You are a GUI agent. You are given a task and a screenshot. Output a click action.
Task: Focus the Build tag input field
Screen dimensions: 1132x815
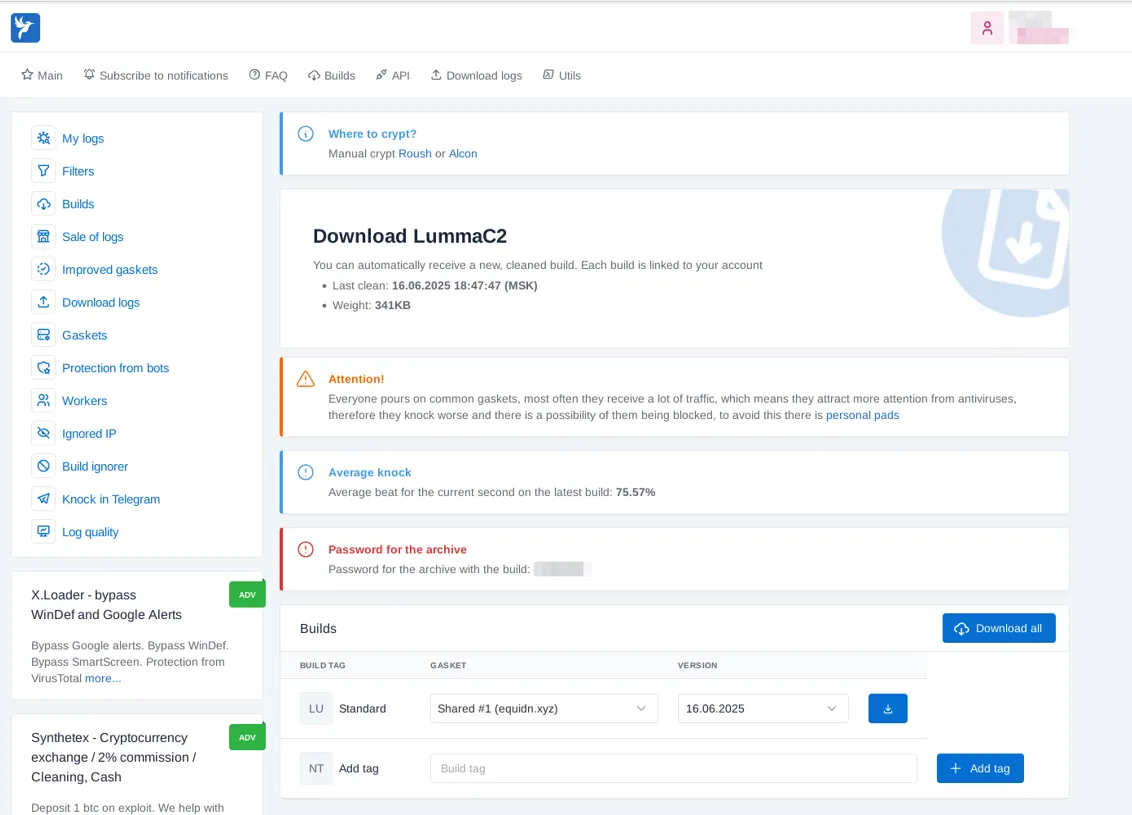(x=674, y=769)
